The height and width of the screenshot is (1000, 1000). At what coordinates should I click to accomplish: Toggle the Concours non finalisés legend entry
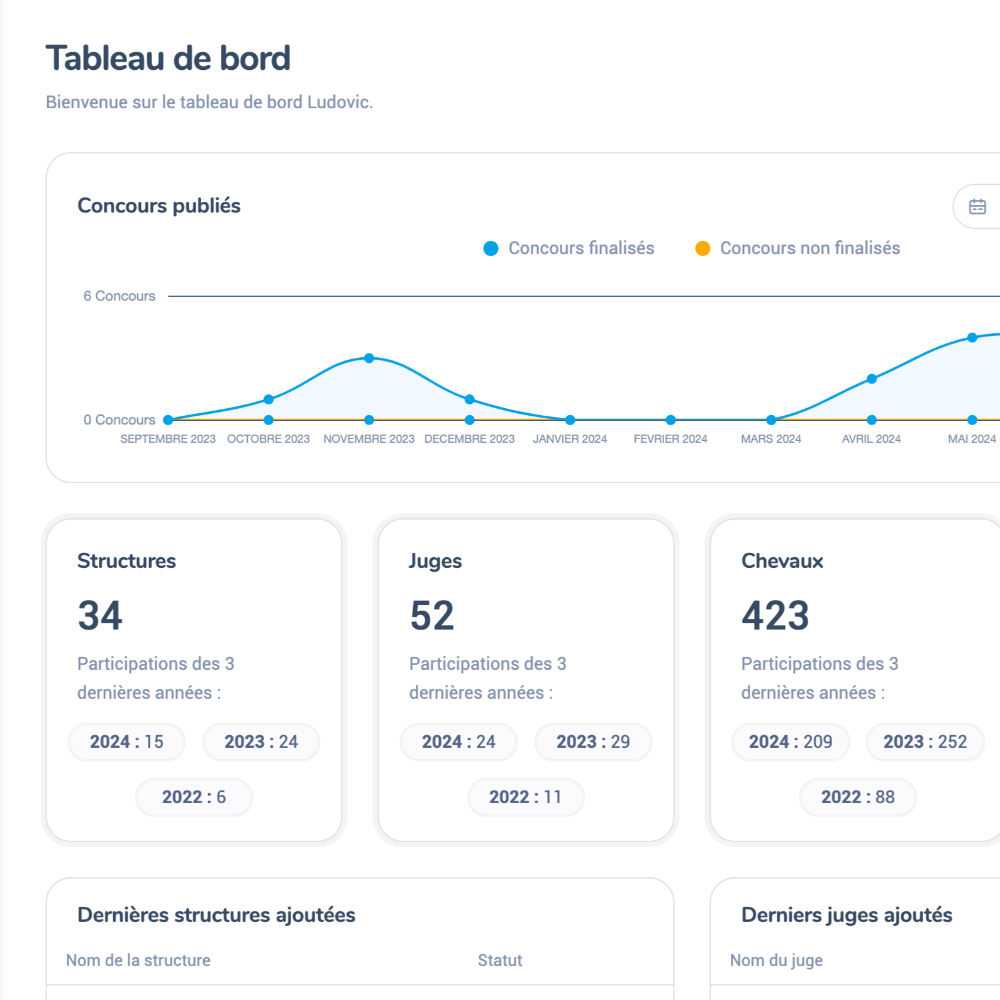click(797, 248)
